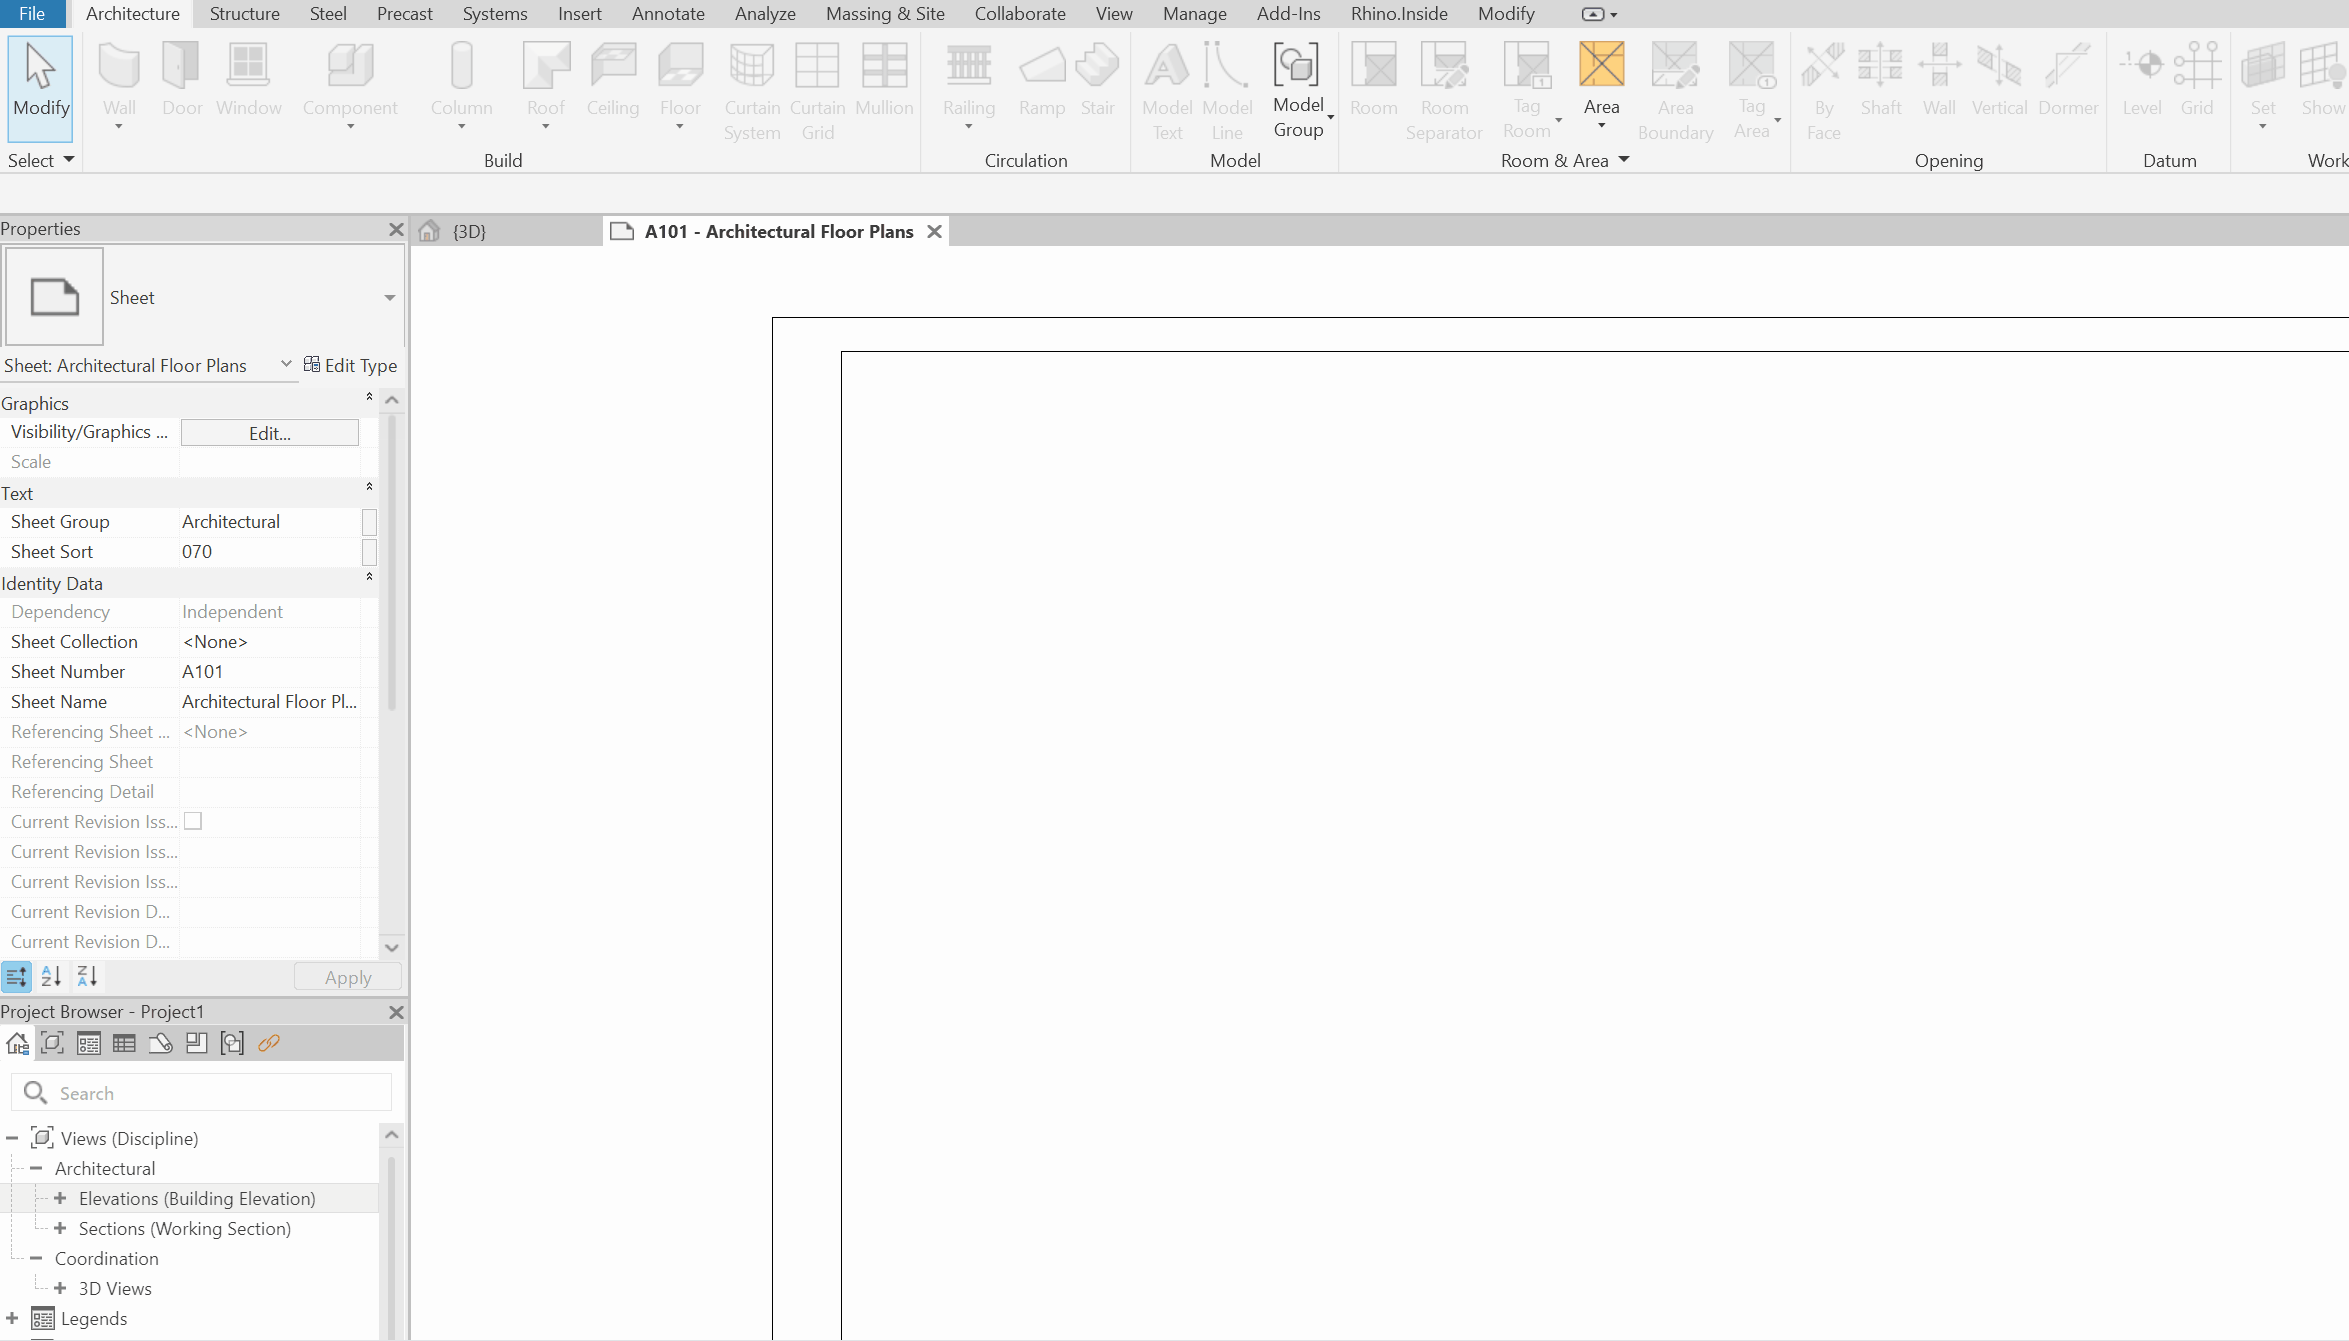This screenshot has height=1341, width=2349.
Task: Open the Select panel dropdown
Action: (x=68, y=160)
